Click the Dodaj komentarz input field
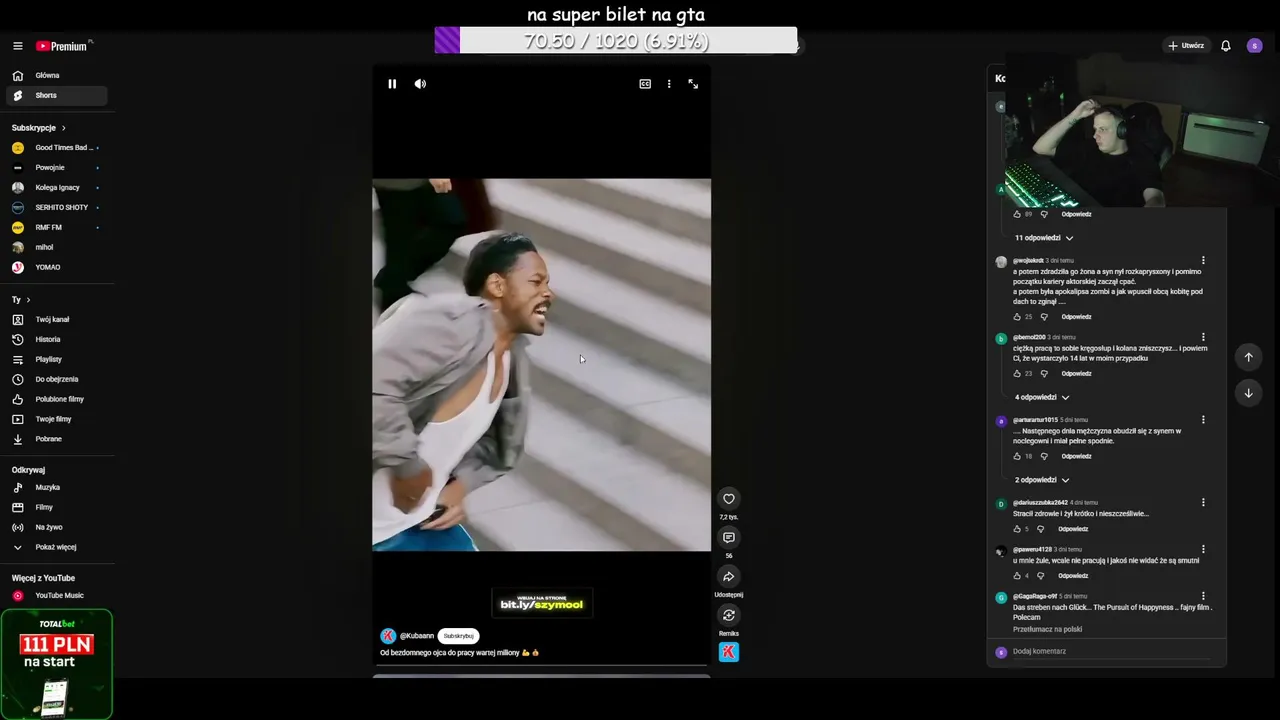The image size is (1280, 720). click(1110, 652)
